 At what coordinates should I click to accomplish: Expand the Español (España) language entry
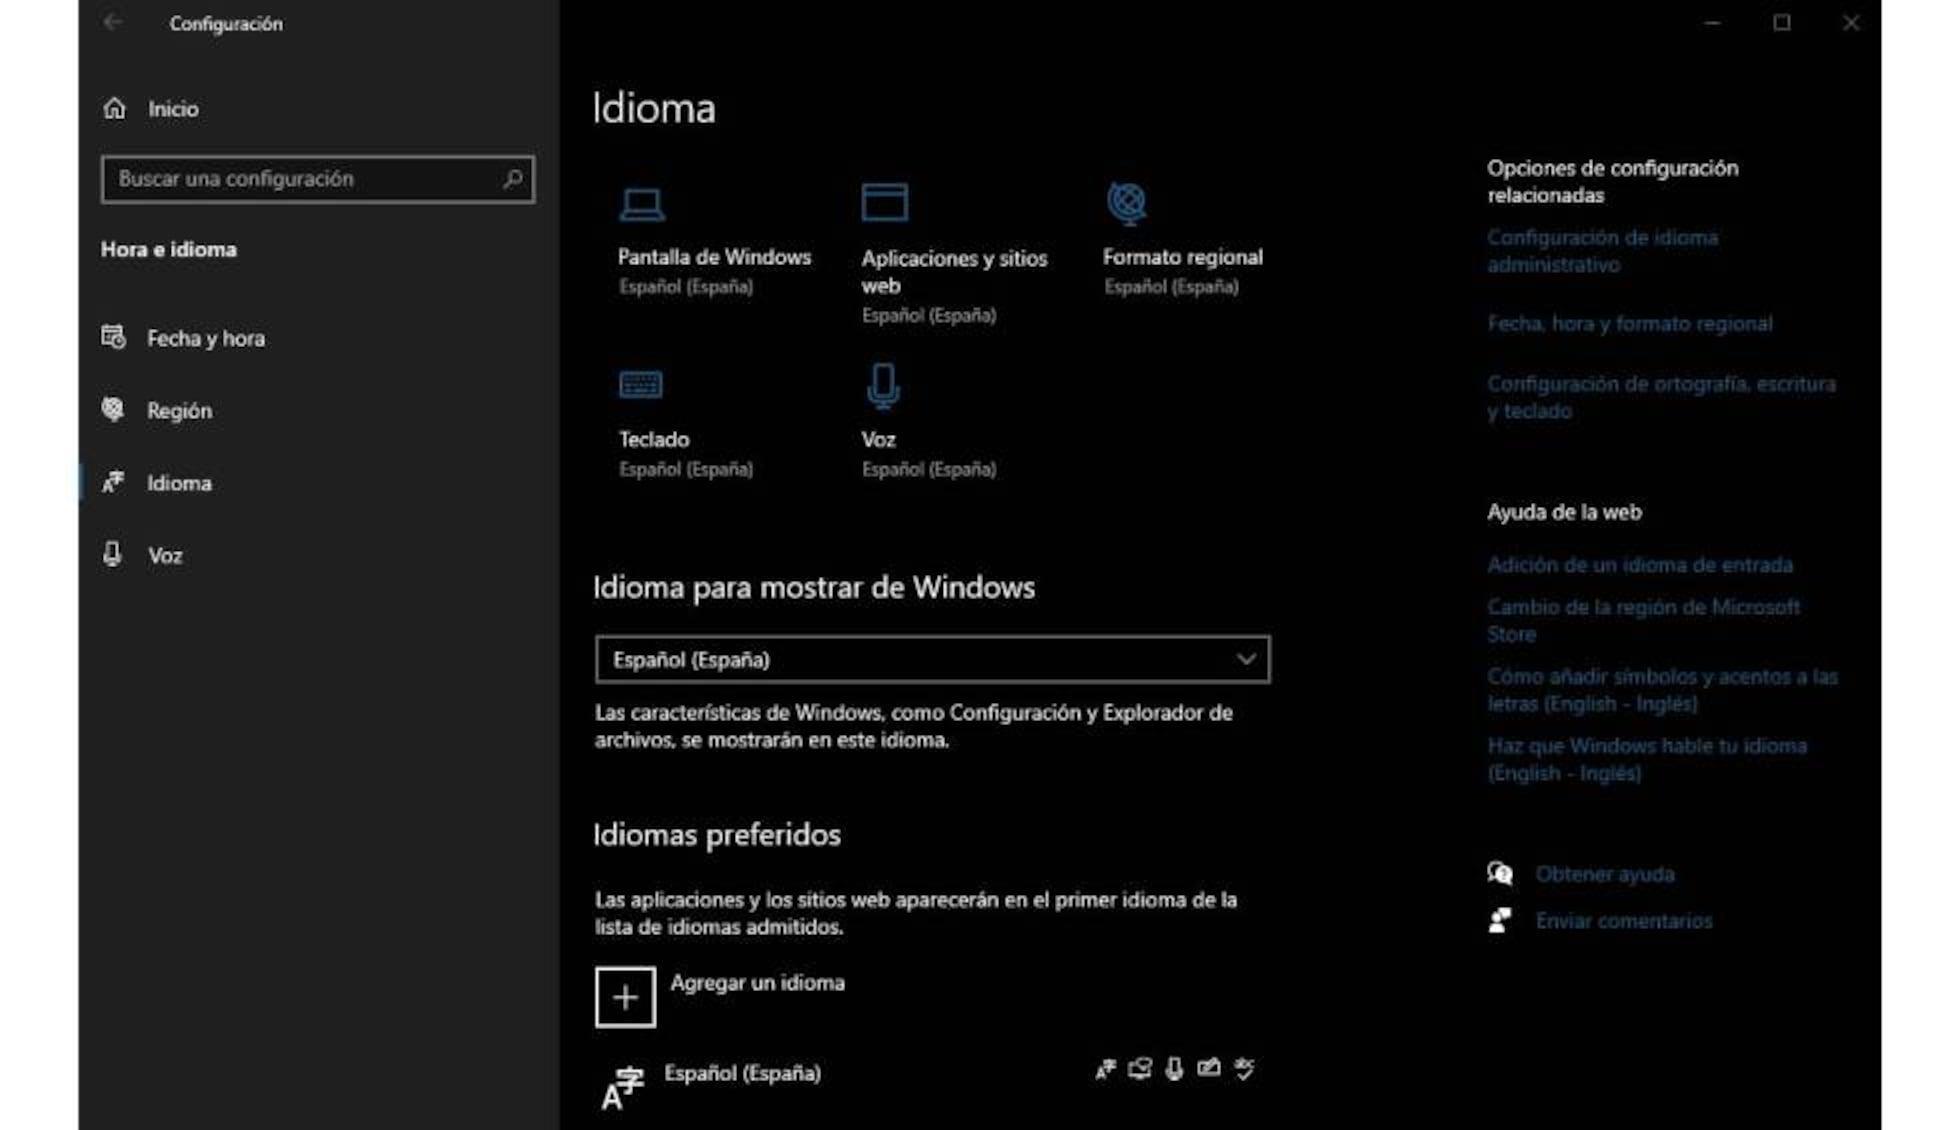click(743, 1073)
